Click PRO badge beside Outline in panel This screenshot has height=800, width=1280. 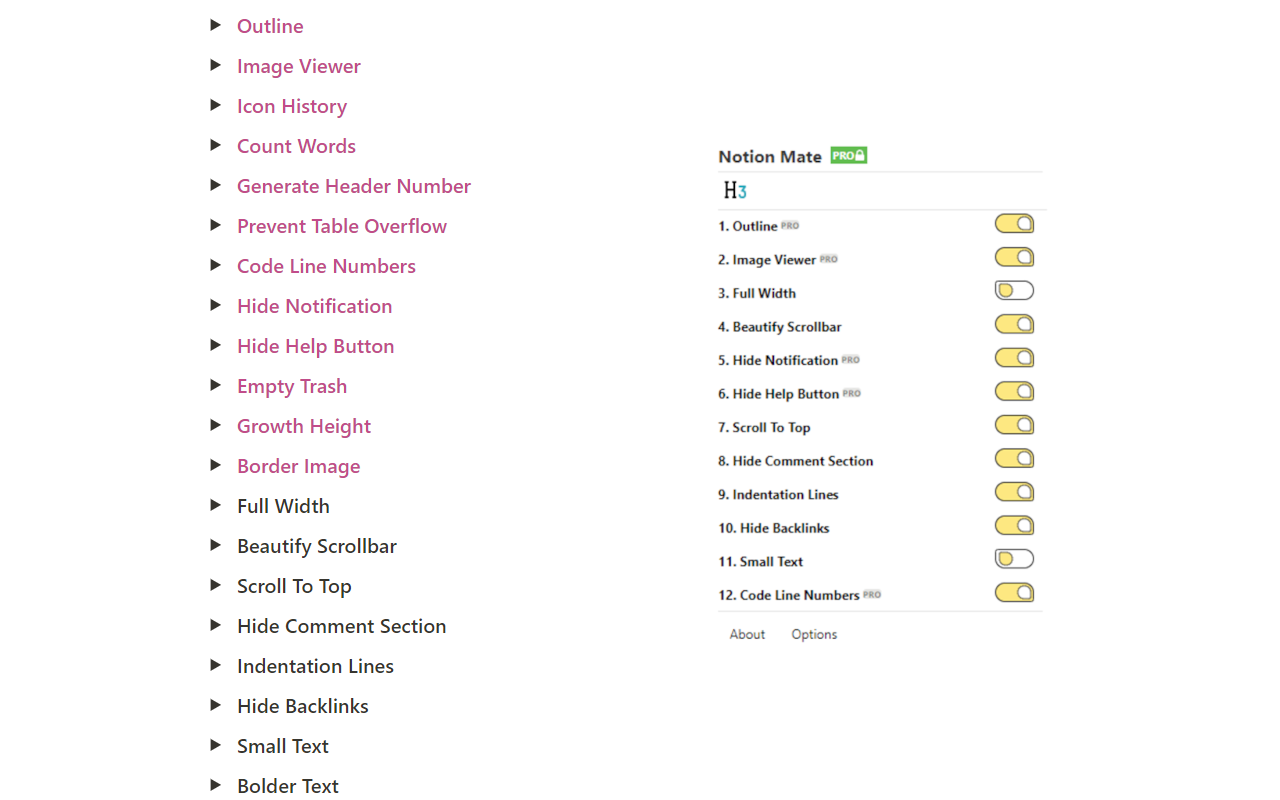click(790, 226)
